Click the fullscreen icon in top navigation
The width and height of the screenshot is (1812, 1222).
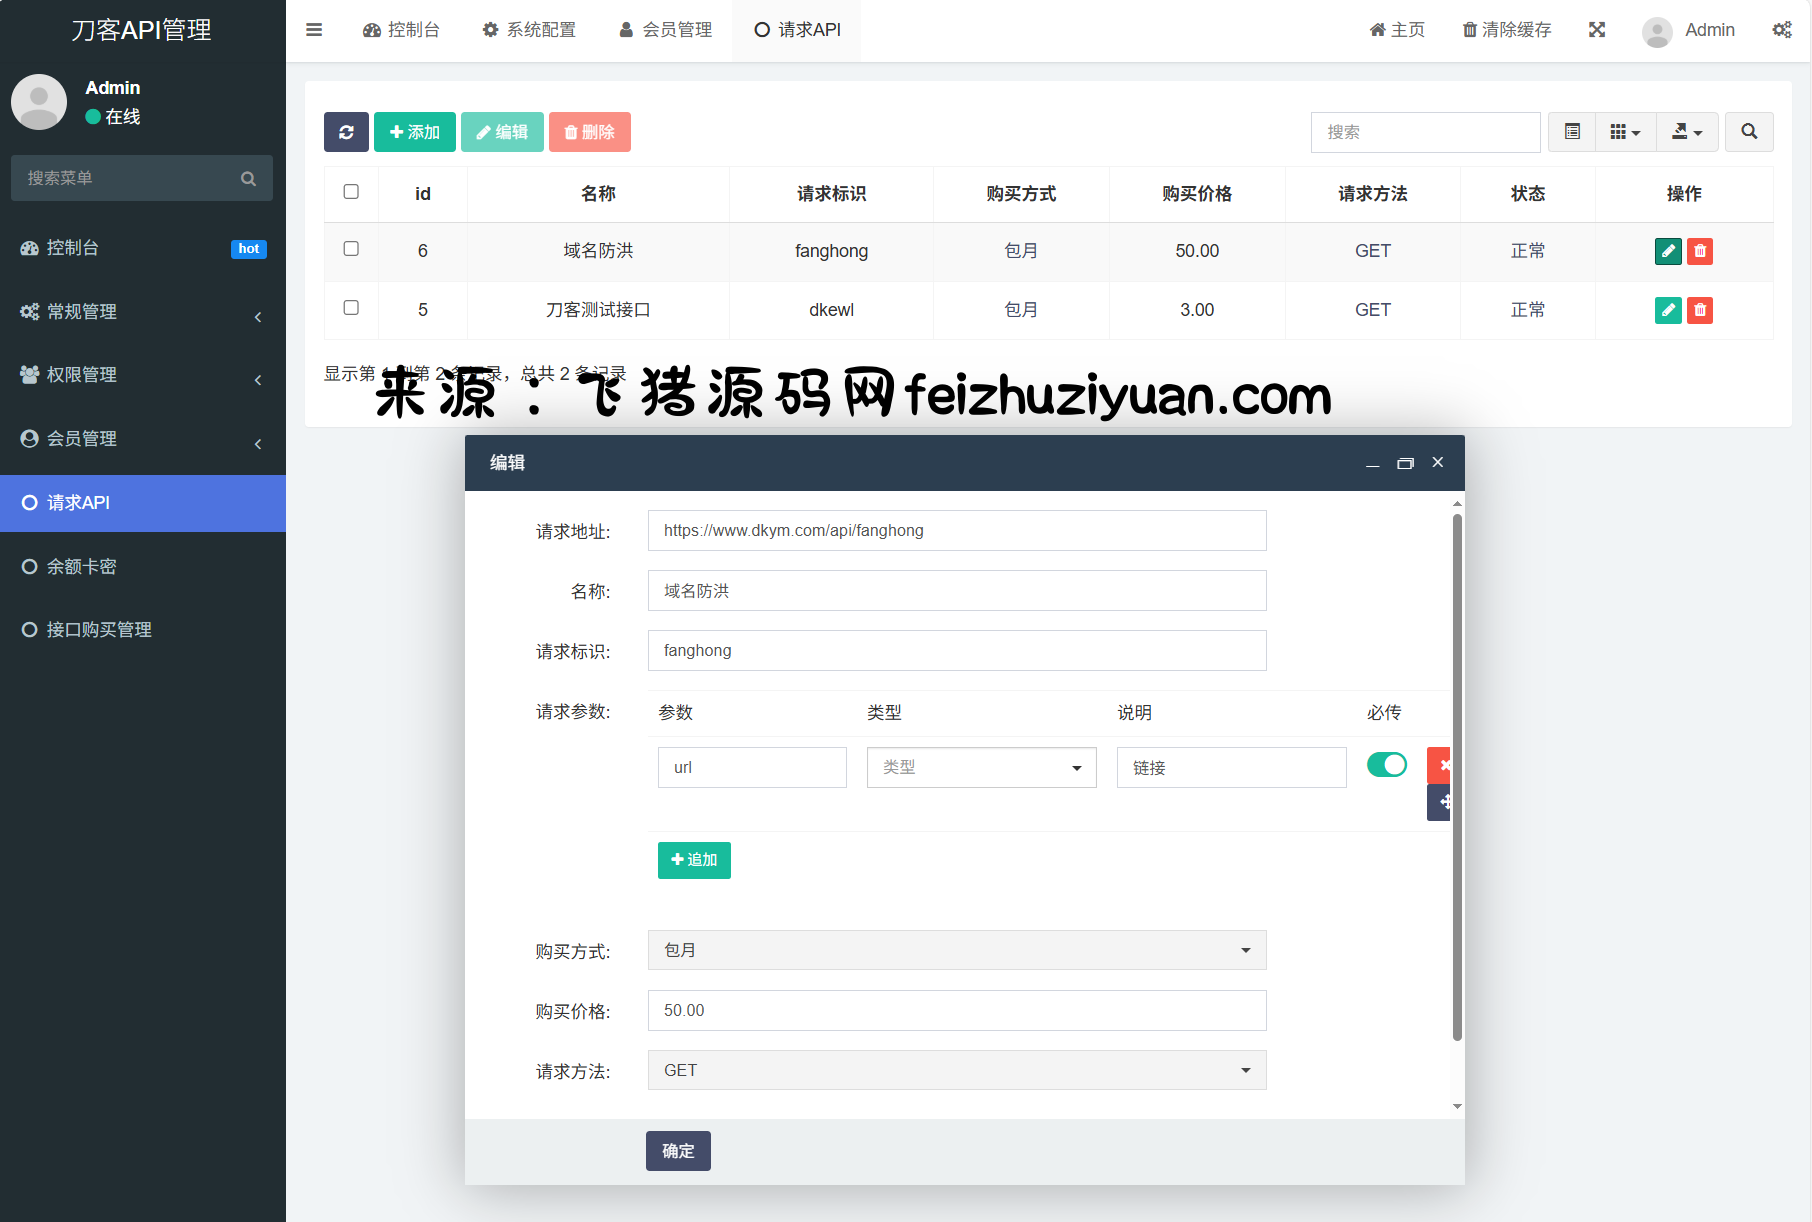[x=1597, y=30]
